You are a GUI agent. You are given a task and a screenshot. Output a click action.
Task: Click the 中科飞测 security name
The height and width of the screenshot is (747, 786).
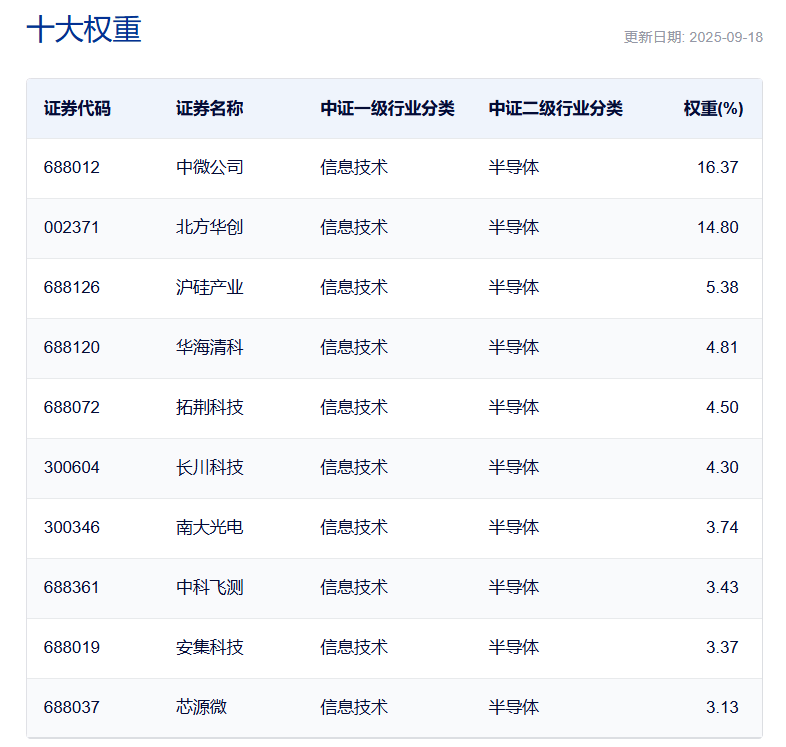(x=210, y=587)
